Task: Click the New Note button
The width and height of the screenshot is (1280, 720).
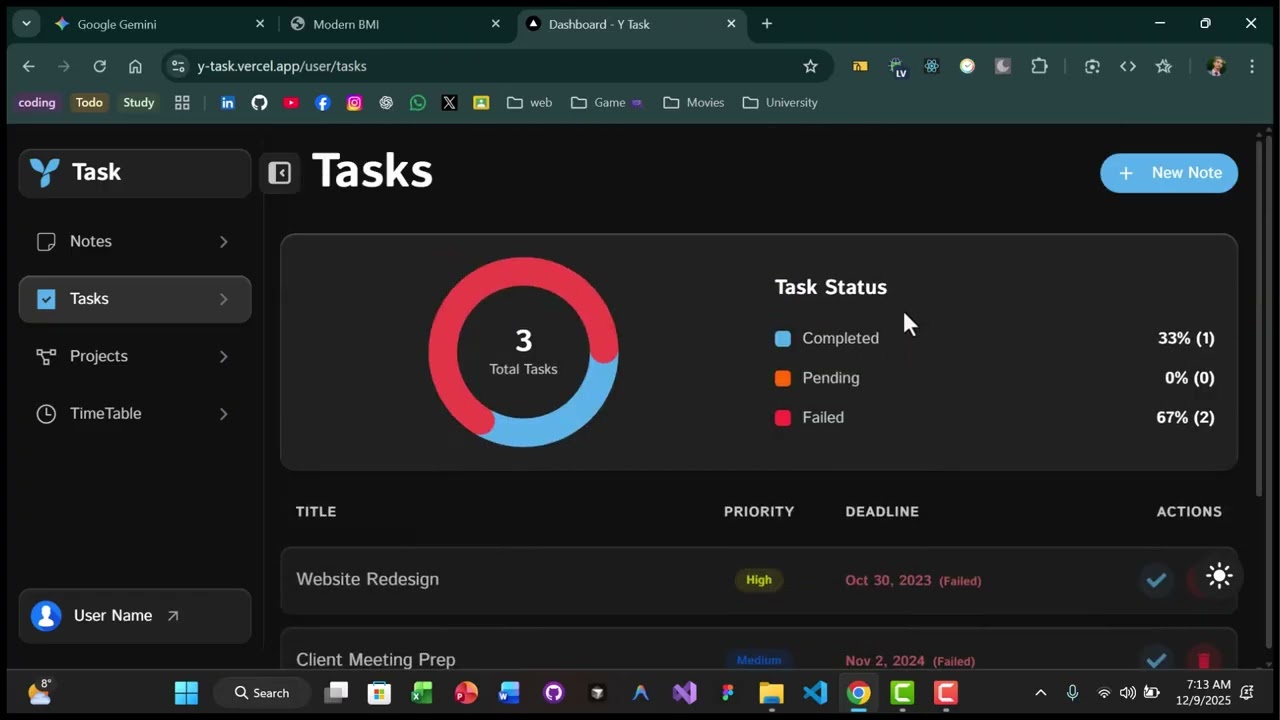Action: click(x=1169, y=173)
